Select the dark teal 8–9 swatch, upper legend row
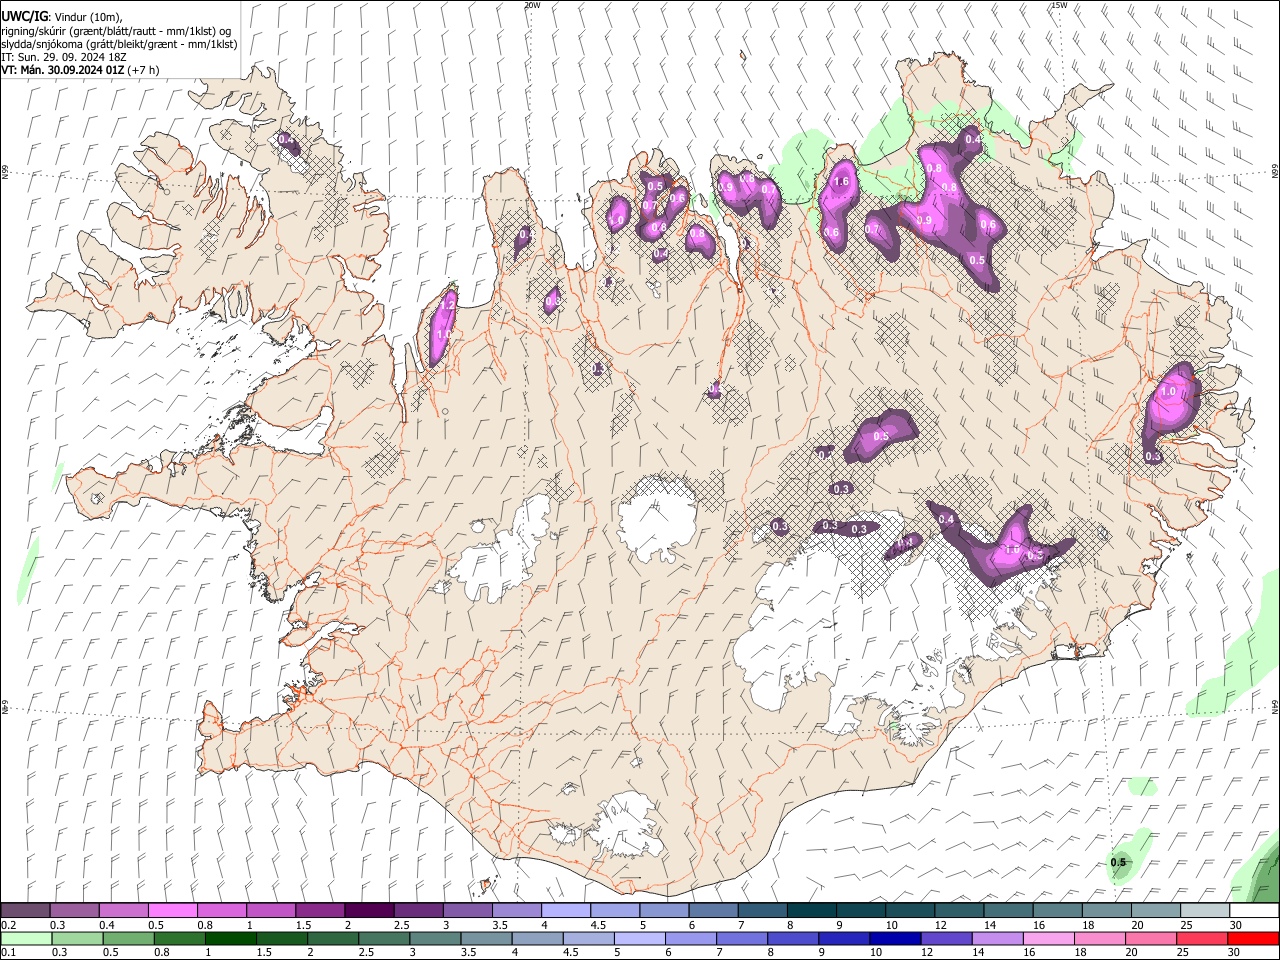This screenshot has width=1280, height=960. tap(810, 910)
